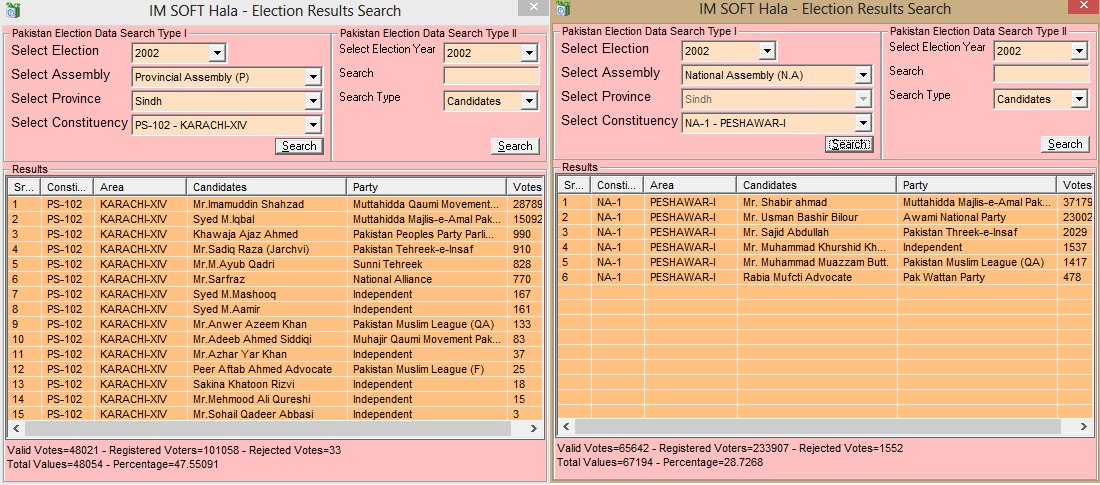Select row Mr.M.Ayub Qadri
Viewport: 1100px width, 485px height.
(x=276, y=265)
